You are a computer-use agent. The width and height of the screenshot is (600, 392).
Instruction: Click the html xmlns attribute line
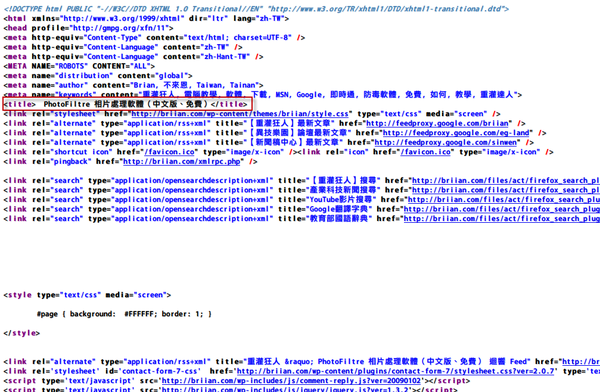click(146, 18)
